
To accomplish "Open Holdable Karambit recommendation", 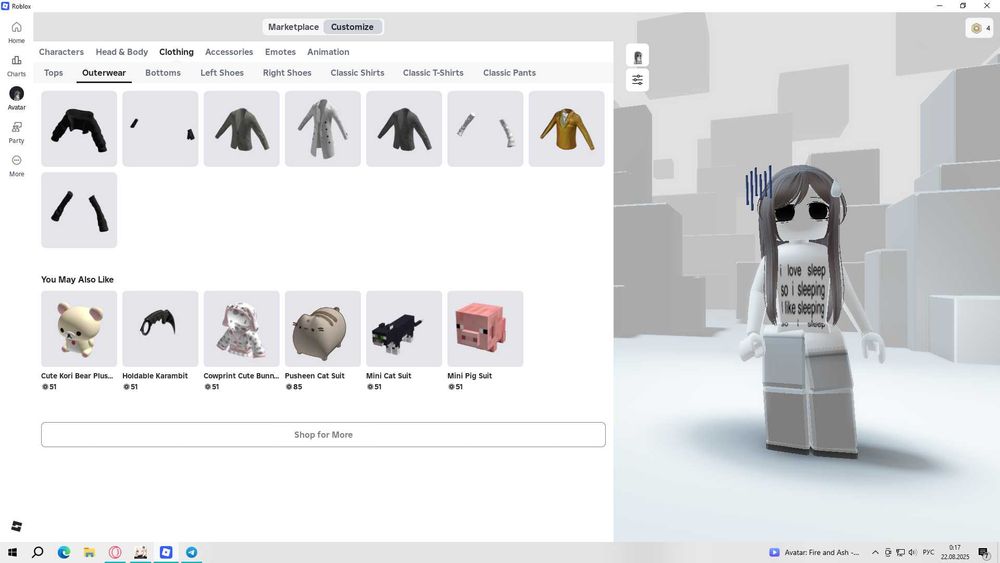I will tap(160, 329).
